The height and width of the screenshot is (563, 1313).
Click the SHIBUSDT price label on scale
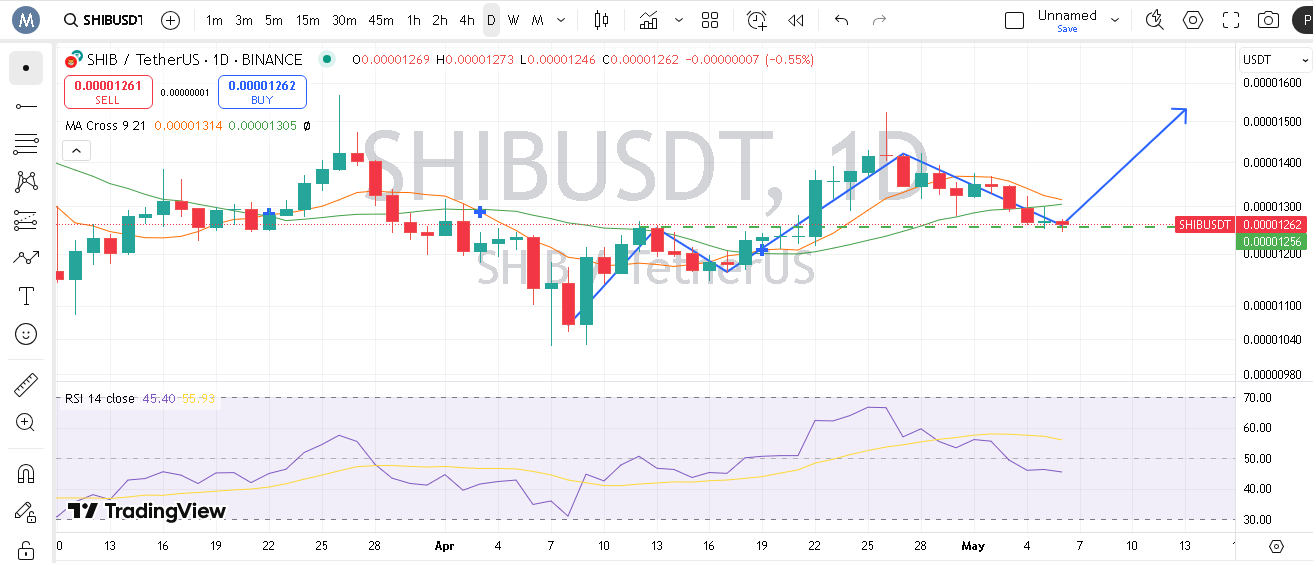click(x=1204, y=225)
